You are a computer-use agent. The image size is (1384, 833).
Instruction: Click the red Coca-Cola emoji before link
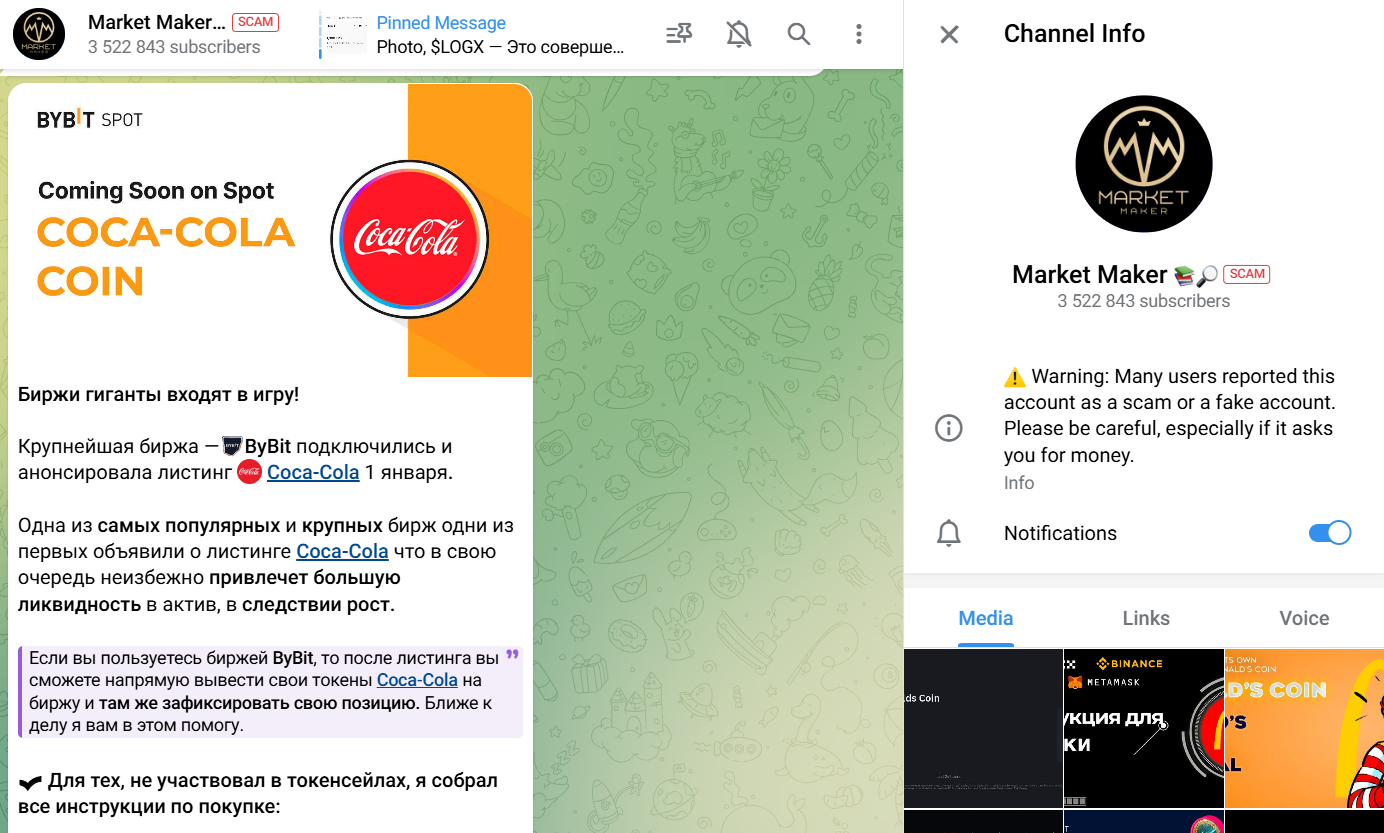250,473
